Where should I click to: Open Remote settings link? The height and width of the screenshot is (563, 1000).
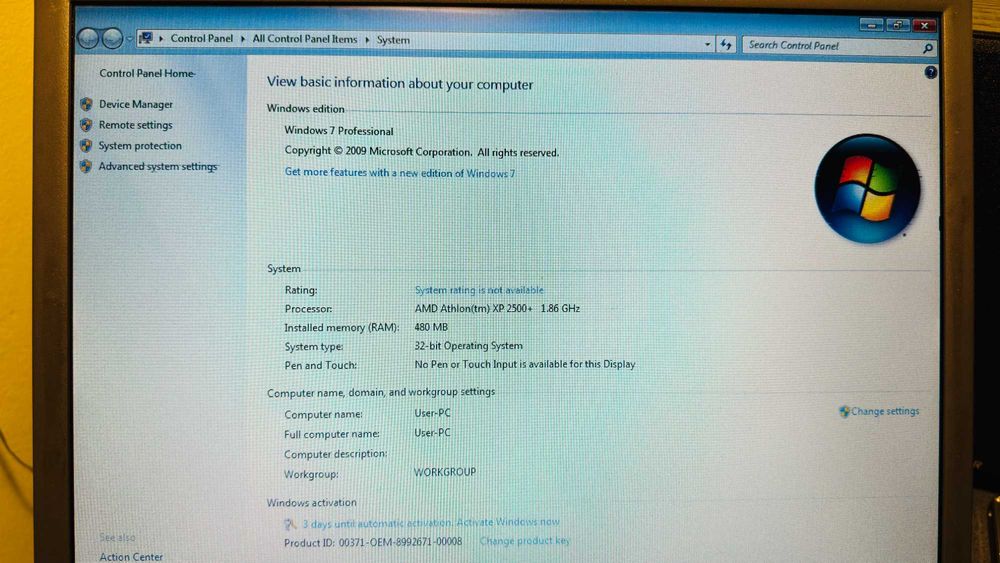pos(135,125)
